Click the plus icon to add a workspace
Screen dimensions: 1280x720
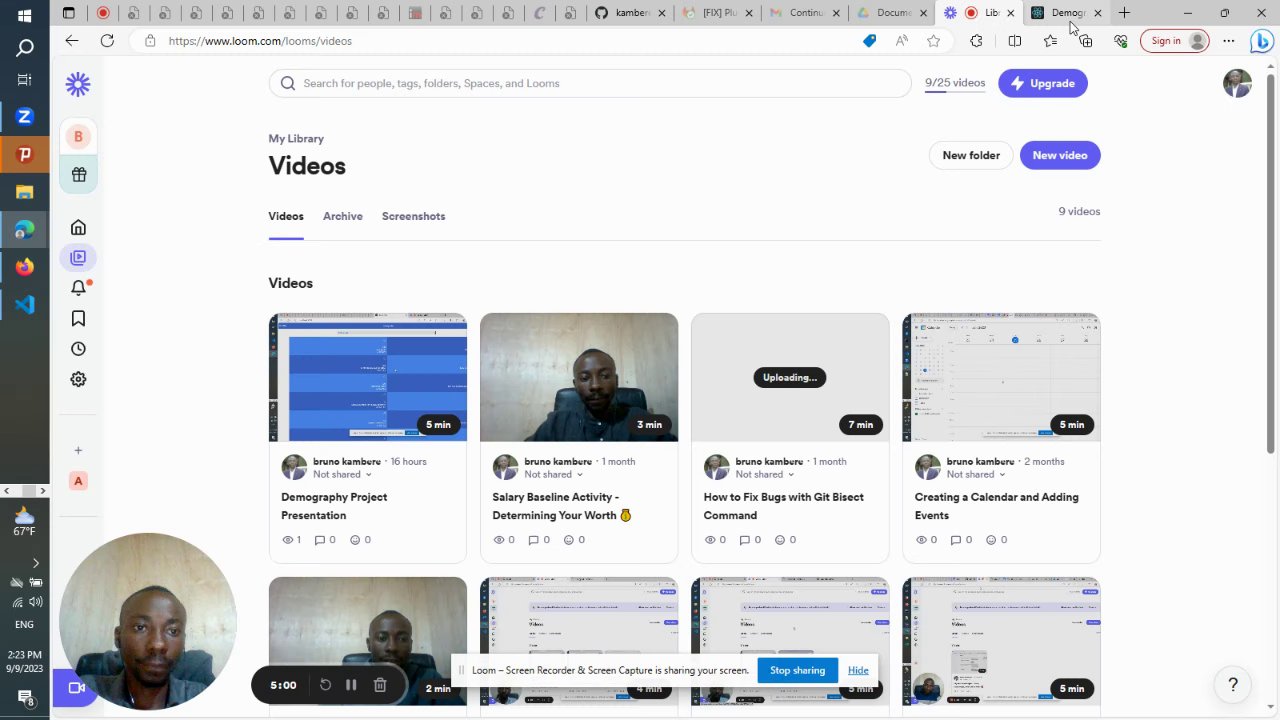click(78, 450)
